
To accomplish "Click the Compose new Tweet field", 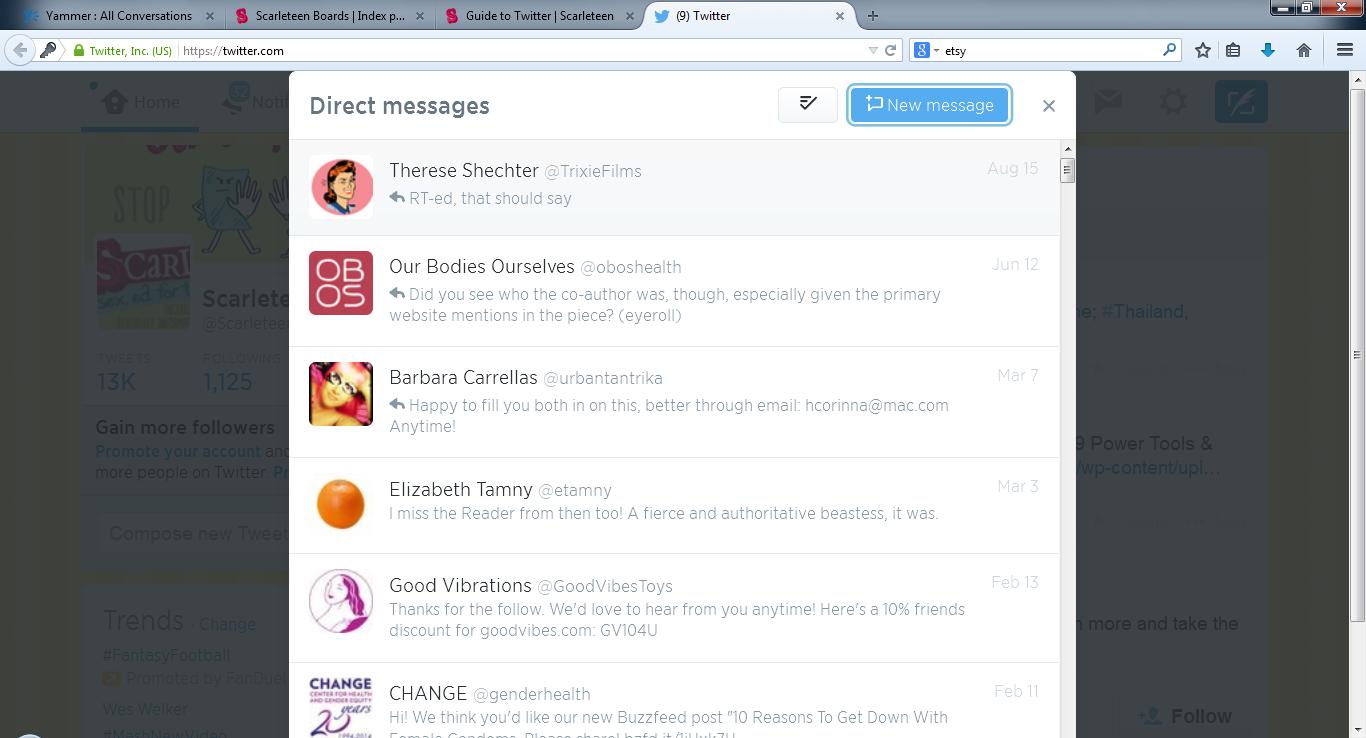I will (x=194, y=534).
